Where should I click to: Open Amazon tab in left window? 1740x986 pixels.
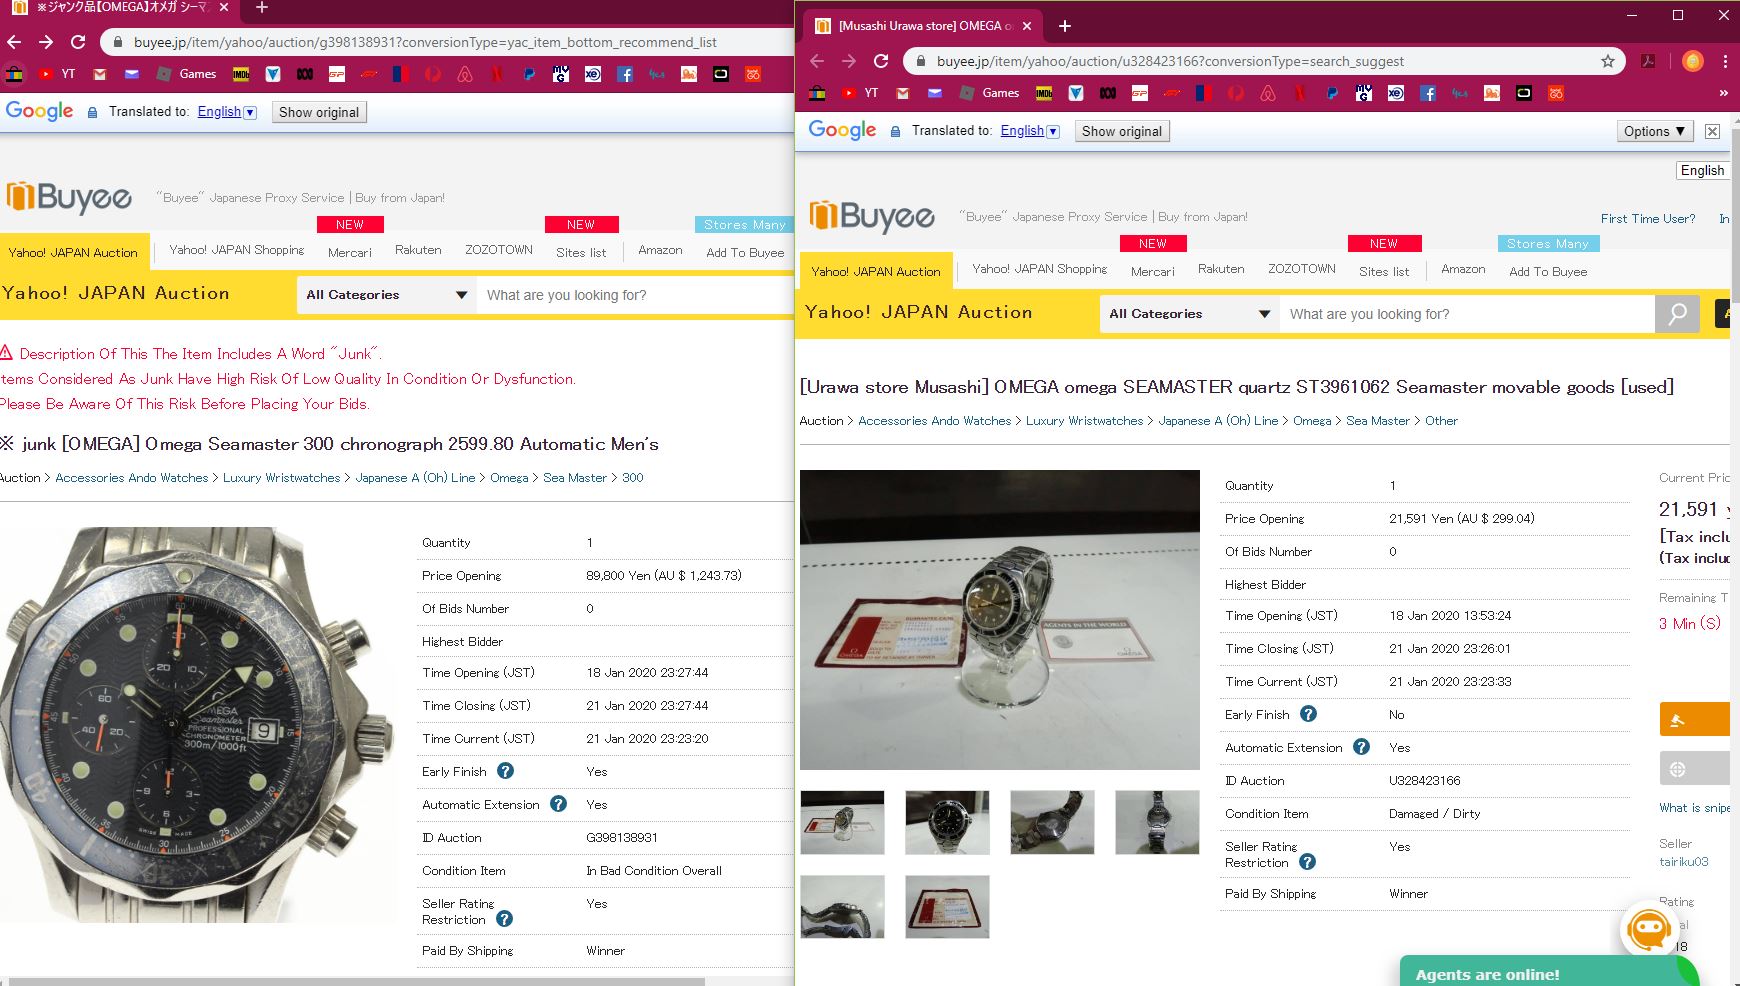click(x=660, y=250)
